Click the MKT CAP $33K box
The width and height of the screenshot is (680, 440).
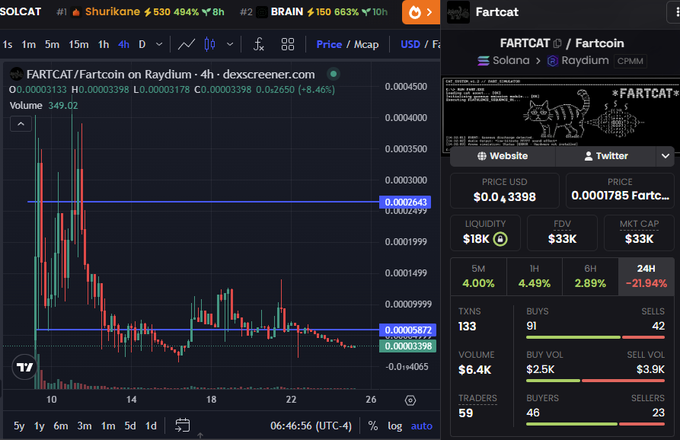point(639,233)
